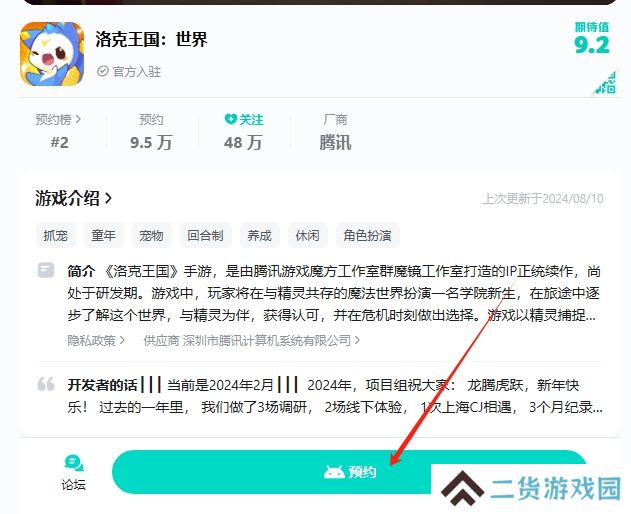
Task: Select the 角色扮演 tag
Action: tap(367, 235)
